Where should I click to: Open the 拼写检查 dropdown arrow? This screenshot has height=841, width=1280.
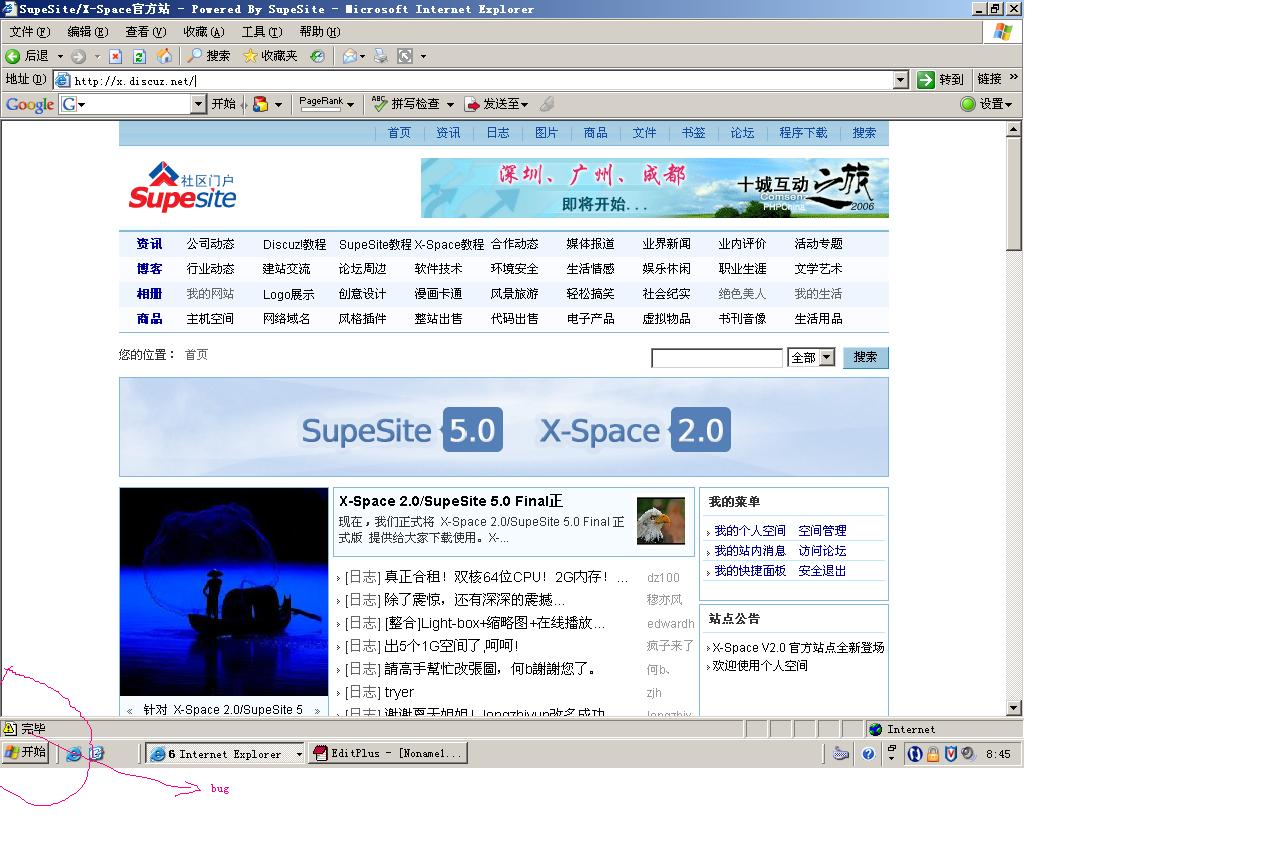pos(450,104)
